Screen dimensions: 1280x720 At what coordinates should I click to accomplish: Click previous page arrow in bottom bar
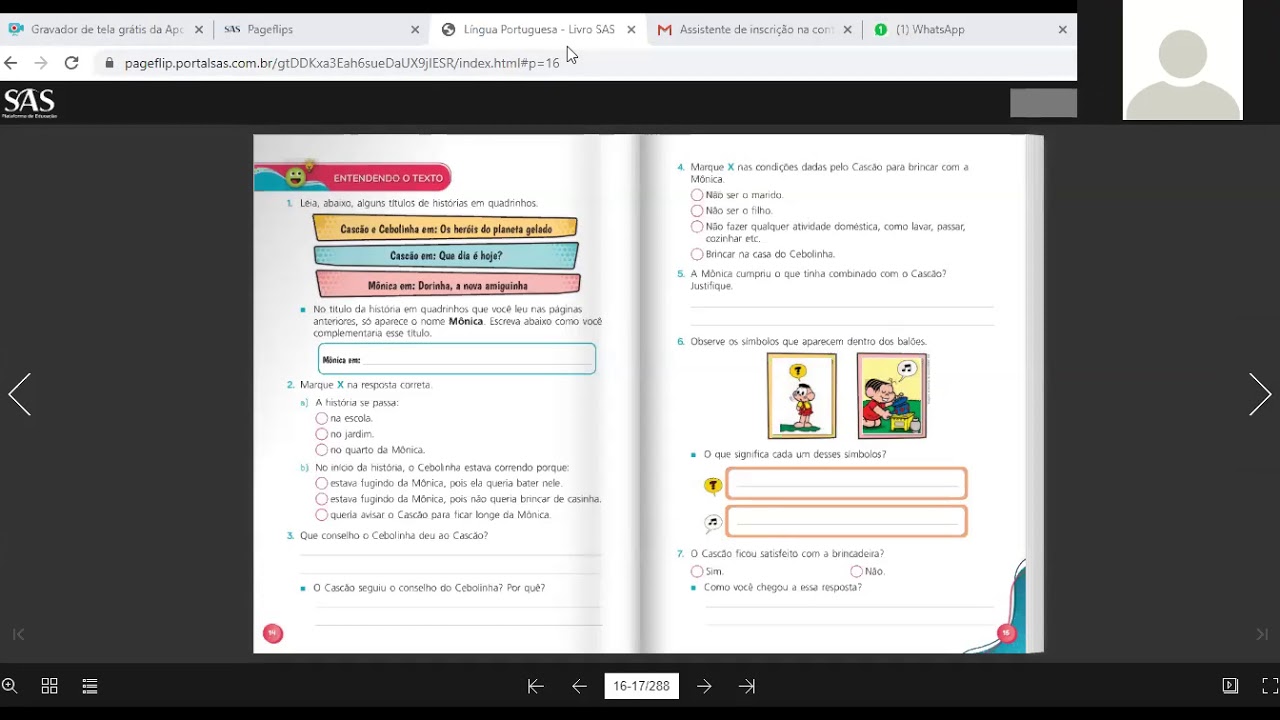click(x=579, y=686)
